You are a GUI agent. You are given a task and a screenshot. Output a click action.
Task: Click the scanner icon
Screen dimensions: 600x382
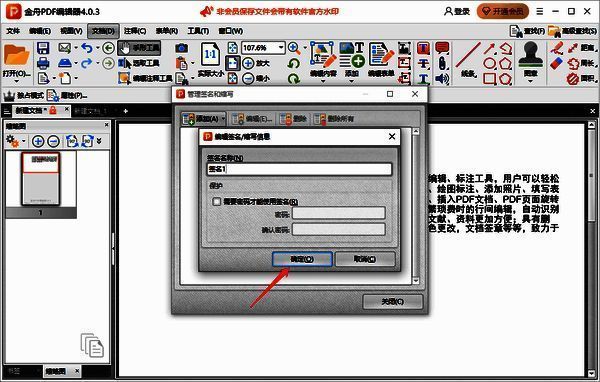(64, 63)
